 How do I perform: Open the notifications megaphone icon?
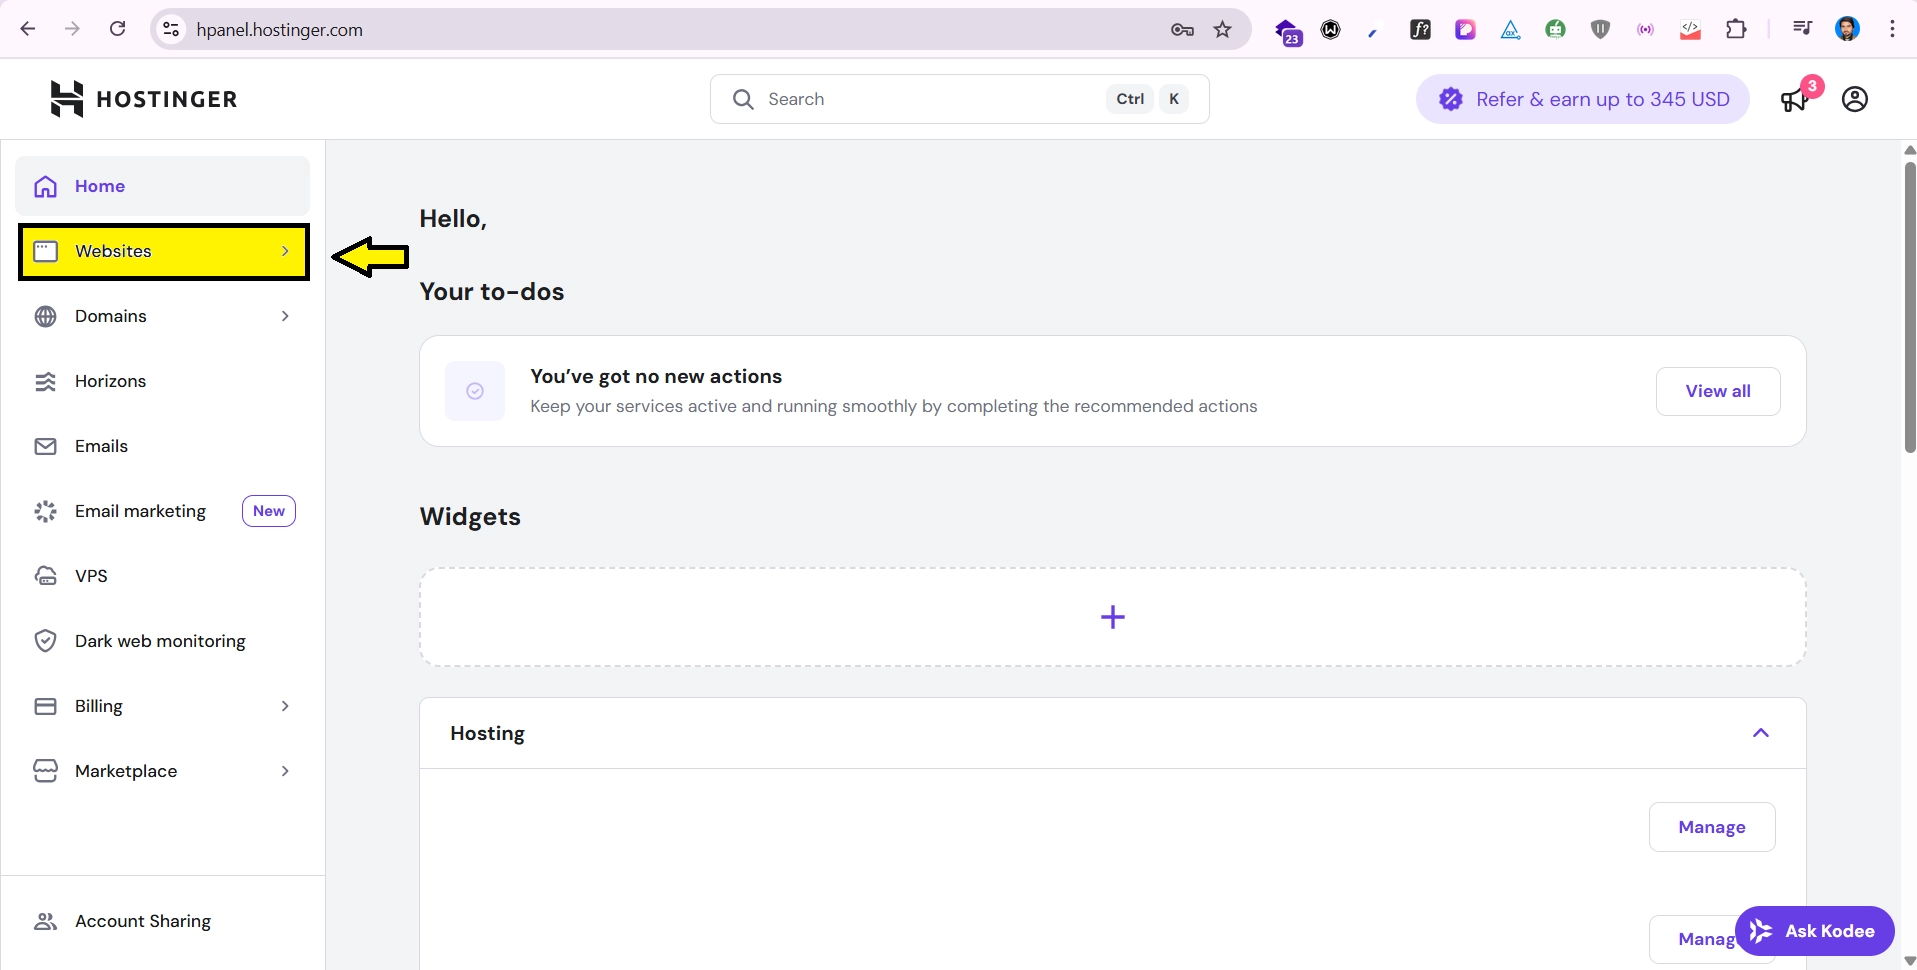[1795, 100]
